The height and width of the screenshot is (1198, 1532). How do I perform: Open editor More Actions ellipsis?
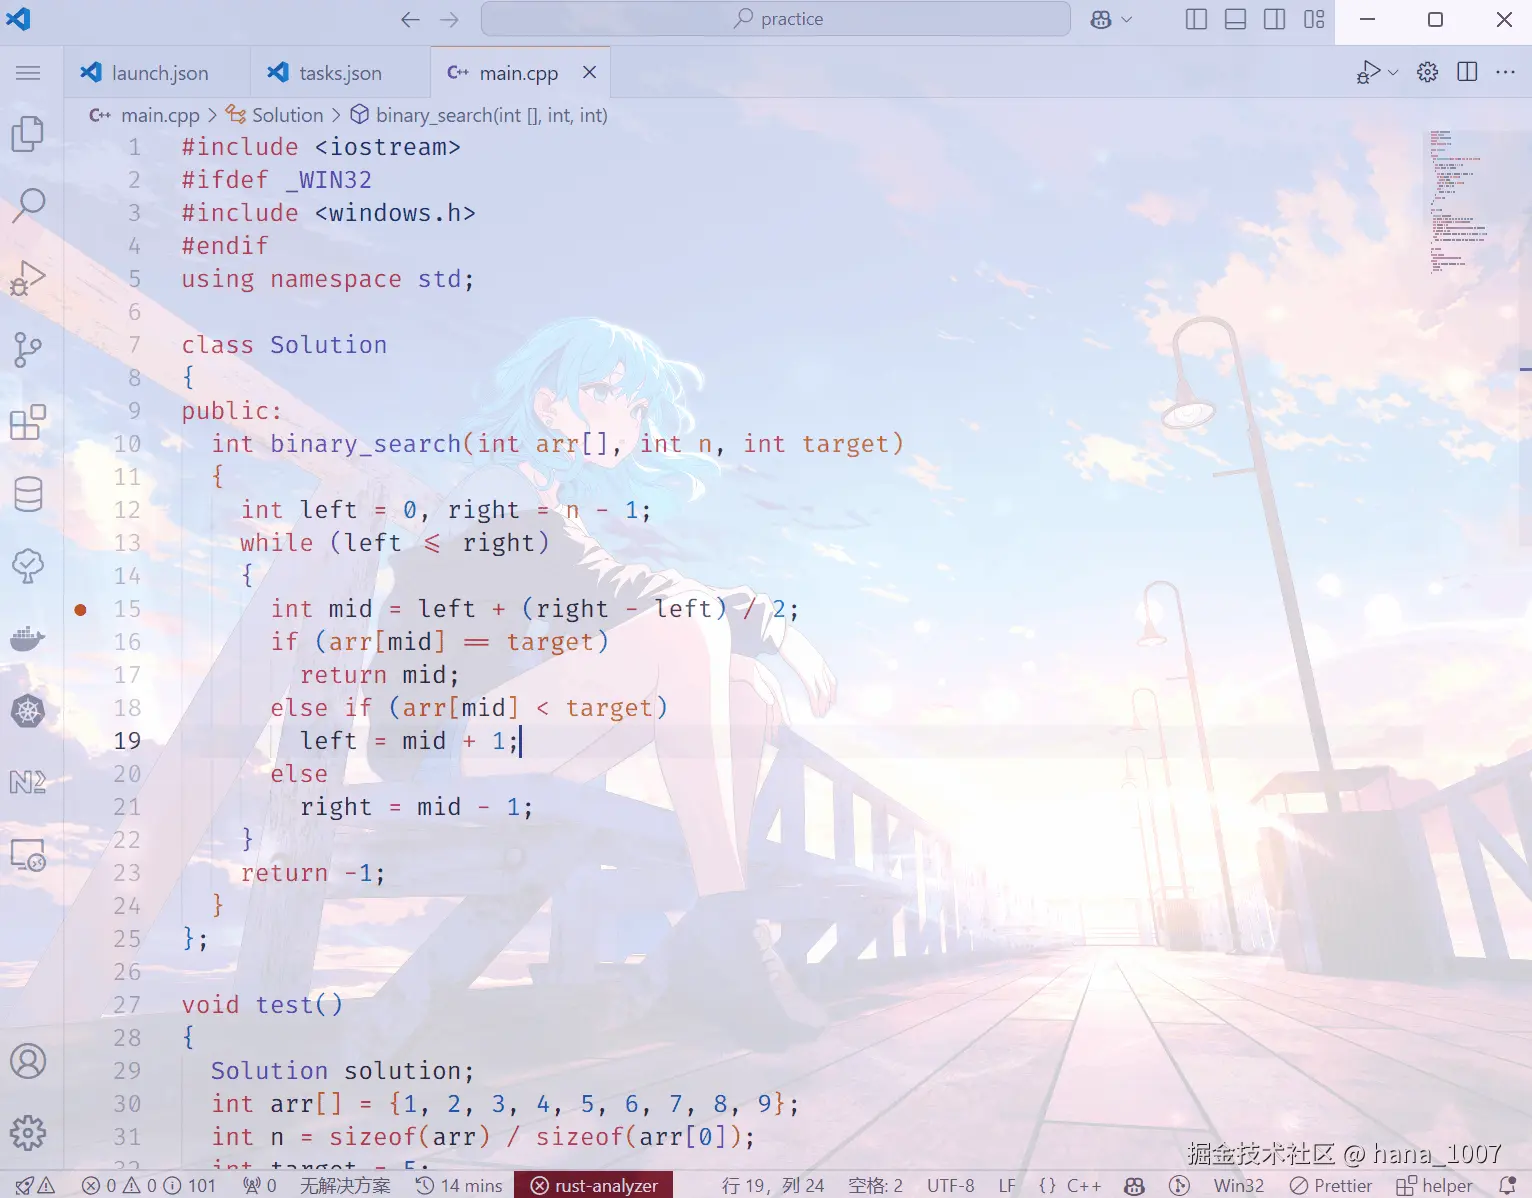(1505, 72)
